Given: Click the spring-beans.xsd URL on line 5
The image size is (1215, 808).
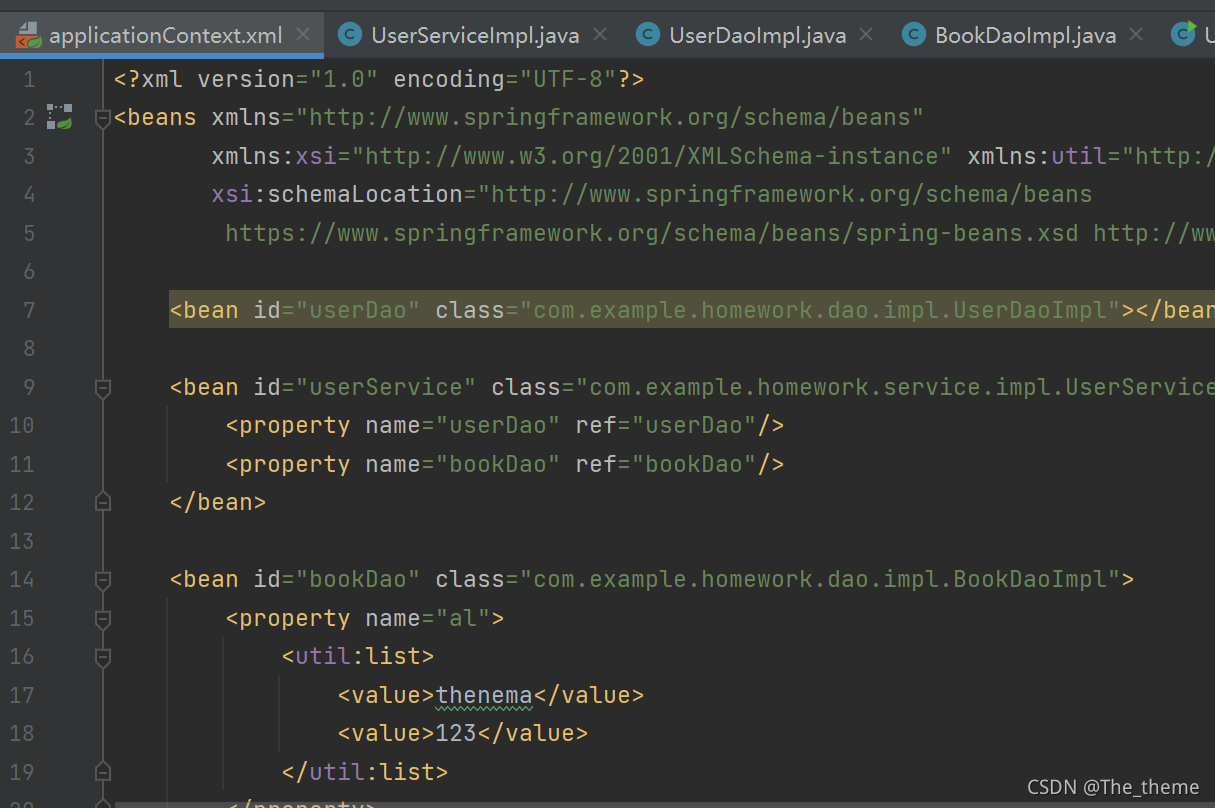Looking at the screenshot, I should 652,233.
